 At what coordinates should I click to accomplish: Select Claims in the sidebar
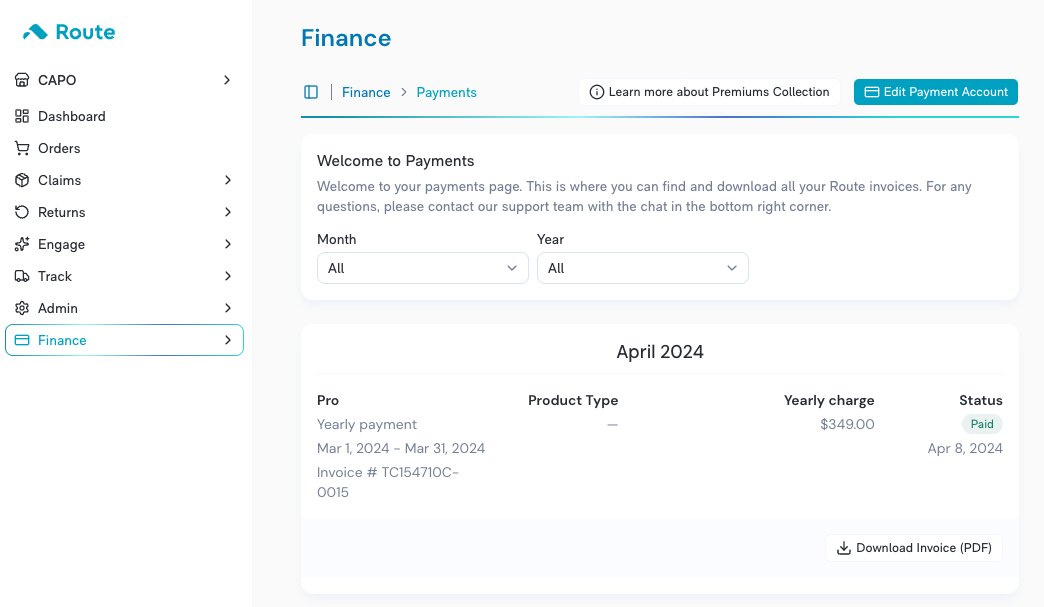tap(124, 180)
